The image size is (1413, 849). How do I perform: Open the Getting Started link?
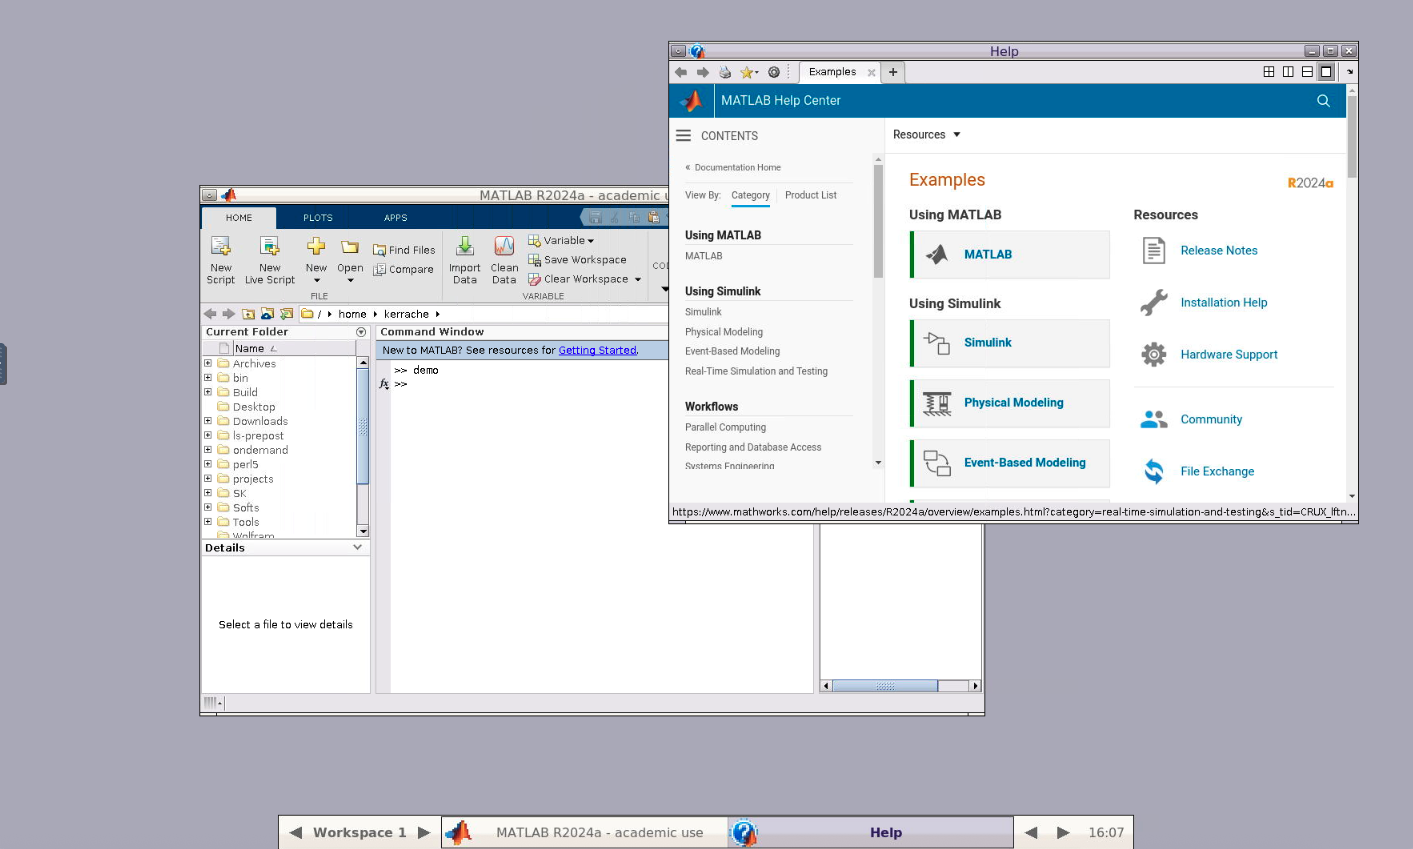pos(597,350)
